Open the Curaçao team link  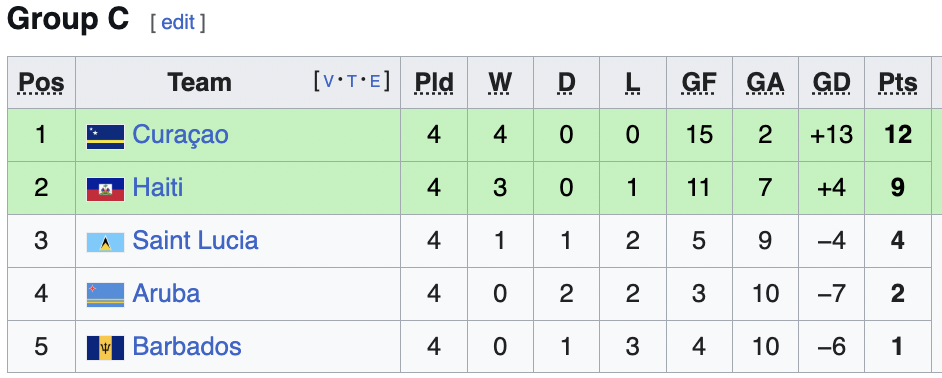click(x=180, y=135)
